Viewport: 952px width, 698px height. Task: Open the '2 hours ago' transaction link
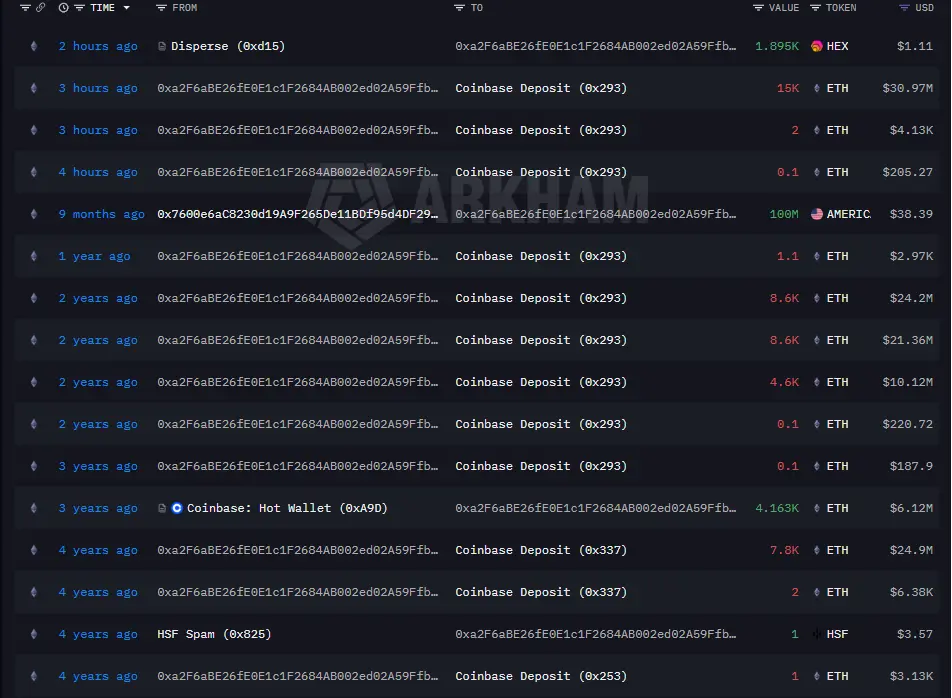point(98,46)
